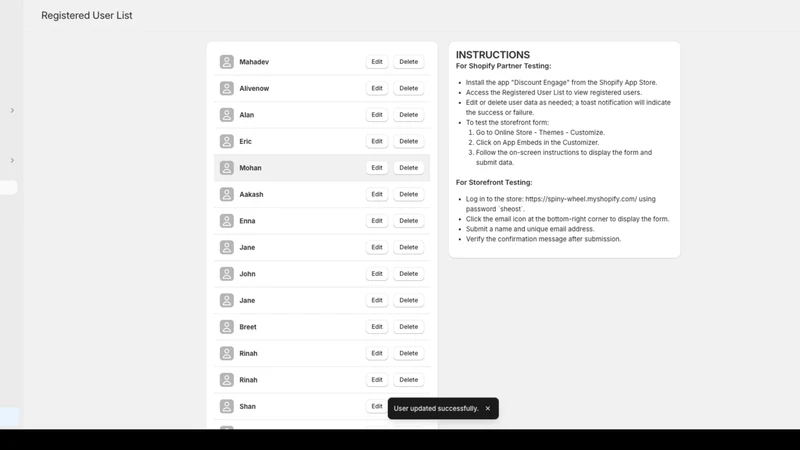Delete the user Mohan
The height and width of the screenshot is (450, 800).
tap(409, 168)
